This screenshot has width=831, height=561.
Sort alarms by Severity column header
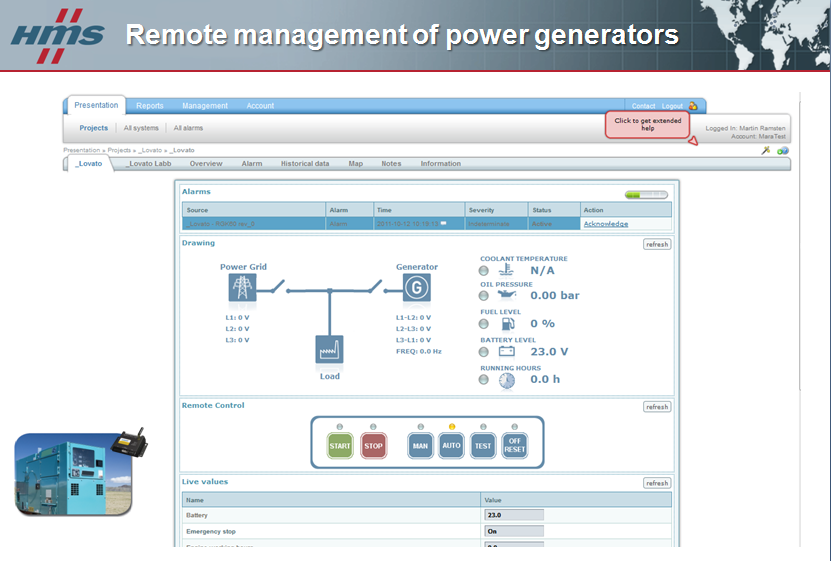click(496, 210)
